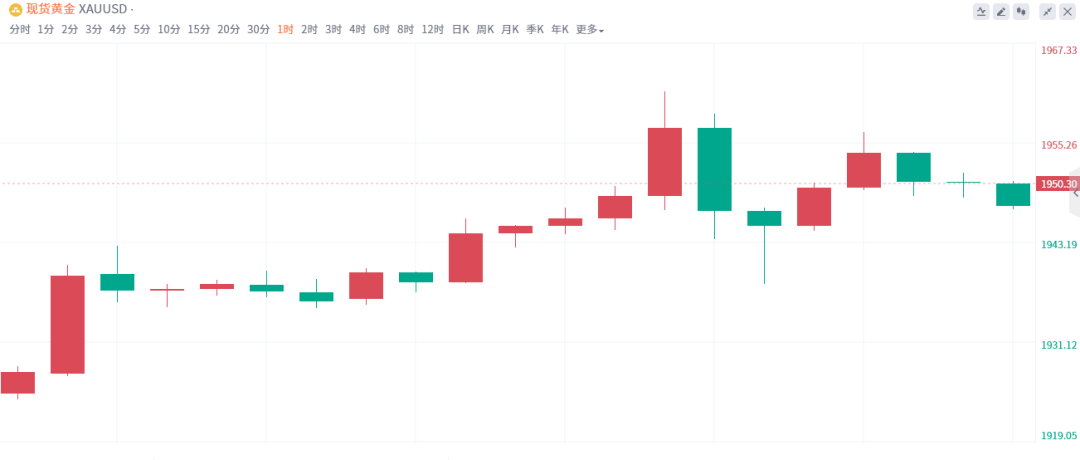Click the tallest green candlestick
Screen dimensions: 1080x460
714,169
